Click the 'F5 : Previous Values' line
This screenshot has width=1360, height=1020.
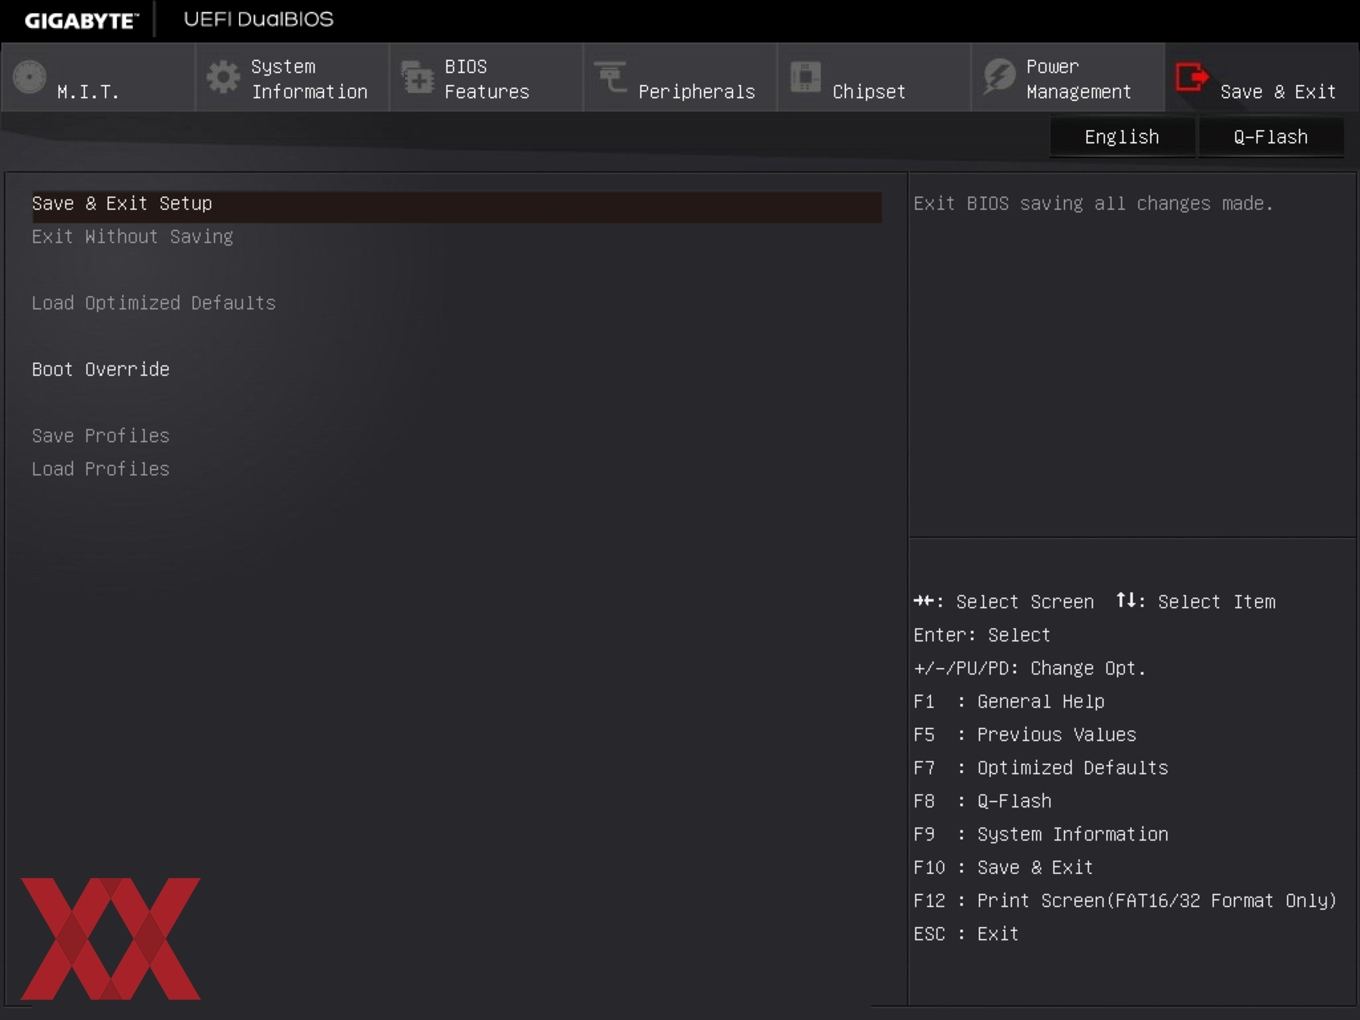[x=1025, y=735]
